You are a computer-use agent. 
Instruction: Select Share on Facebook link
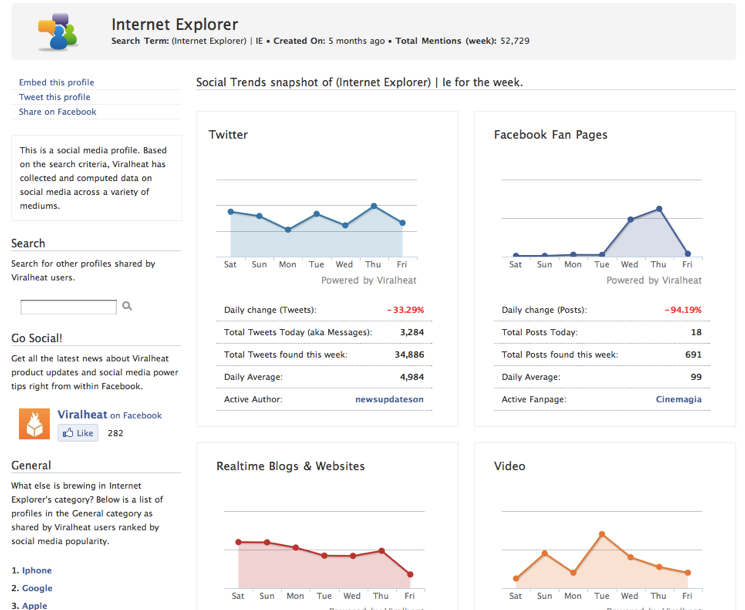pyautogui.click(x=57, y=112)
